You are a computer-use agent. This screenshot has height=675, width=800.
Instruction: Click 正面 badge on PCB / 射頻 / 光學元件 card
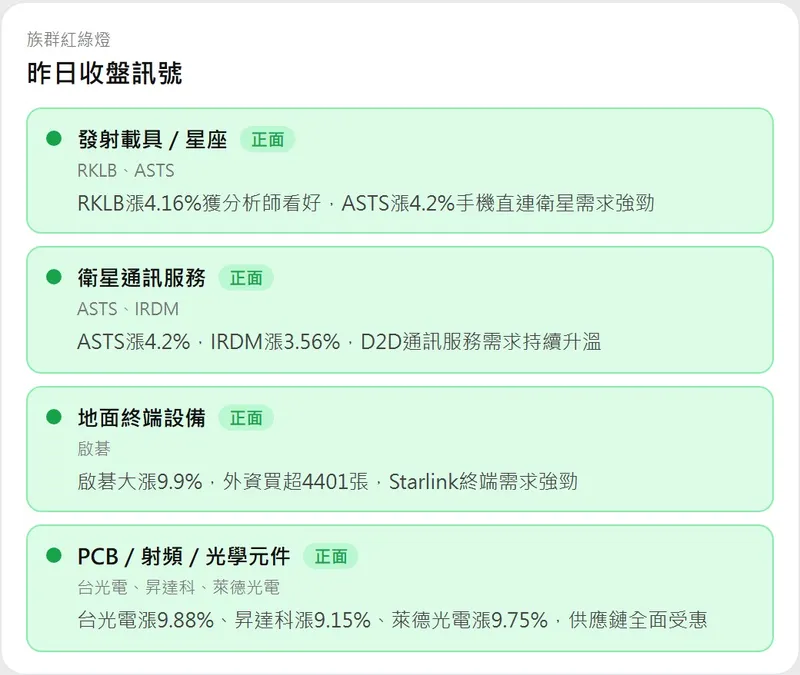330,557
